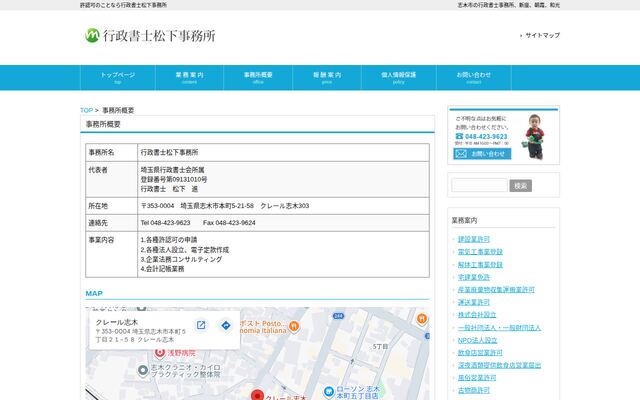
Task: Open お問い合わせ in the navigation bar
Action: (474, 77)
